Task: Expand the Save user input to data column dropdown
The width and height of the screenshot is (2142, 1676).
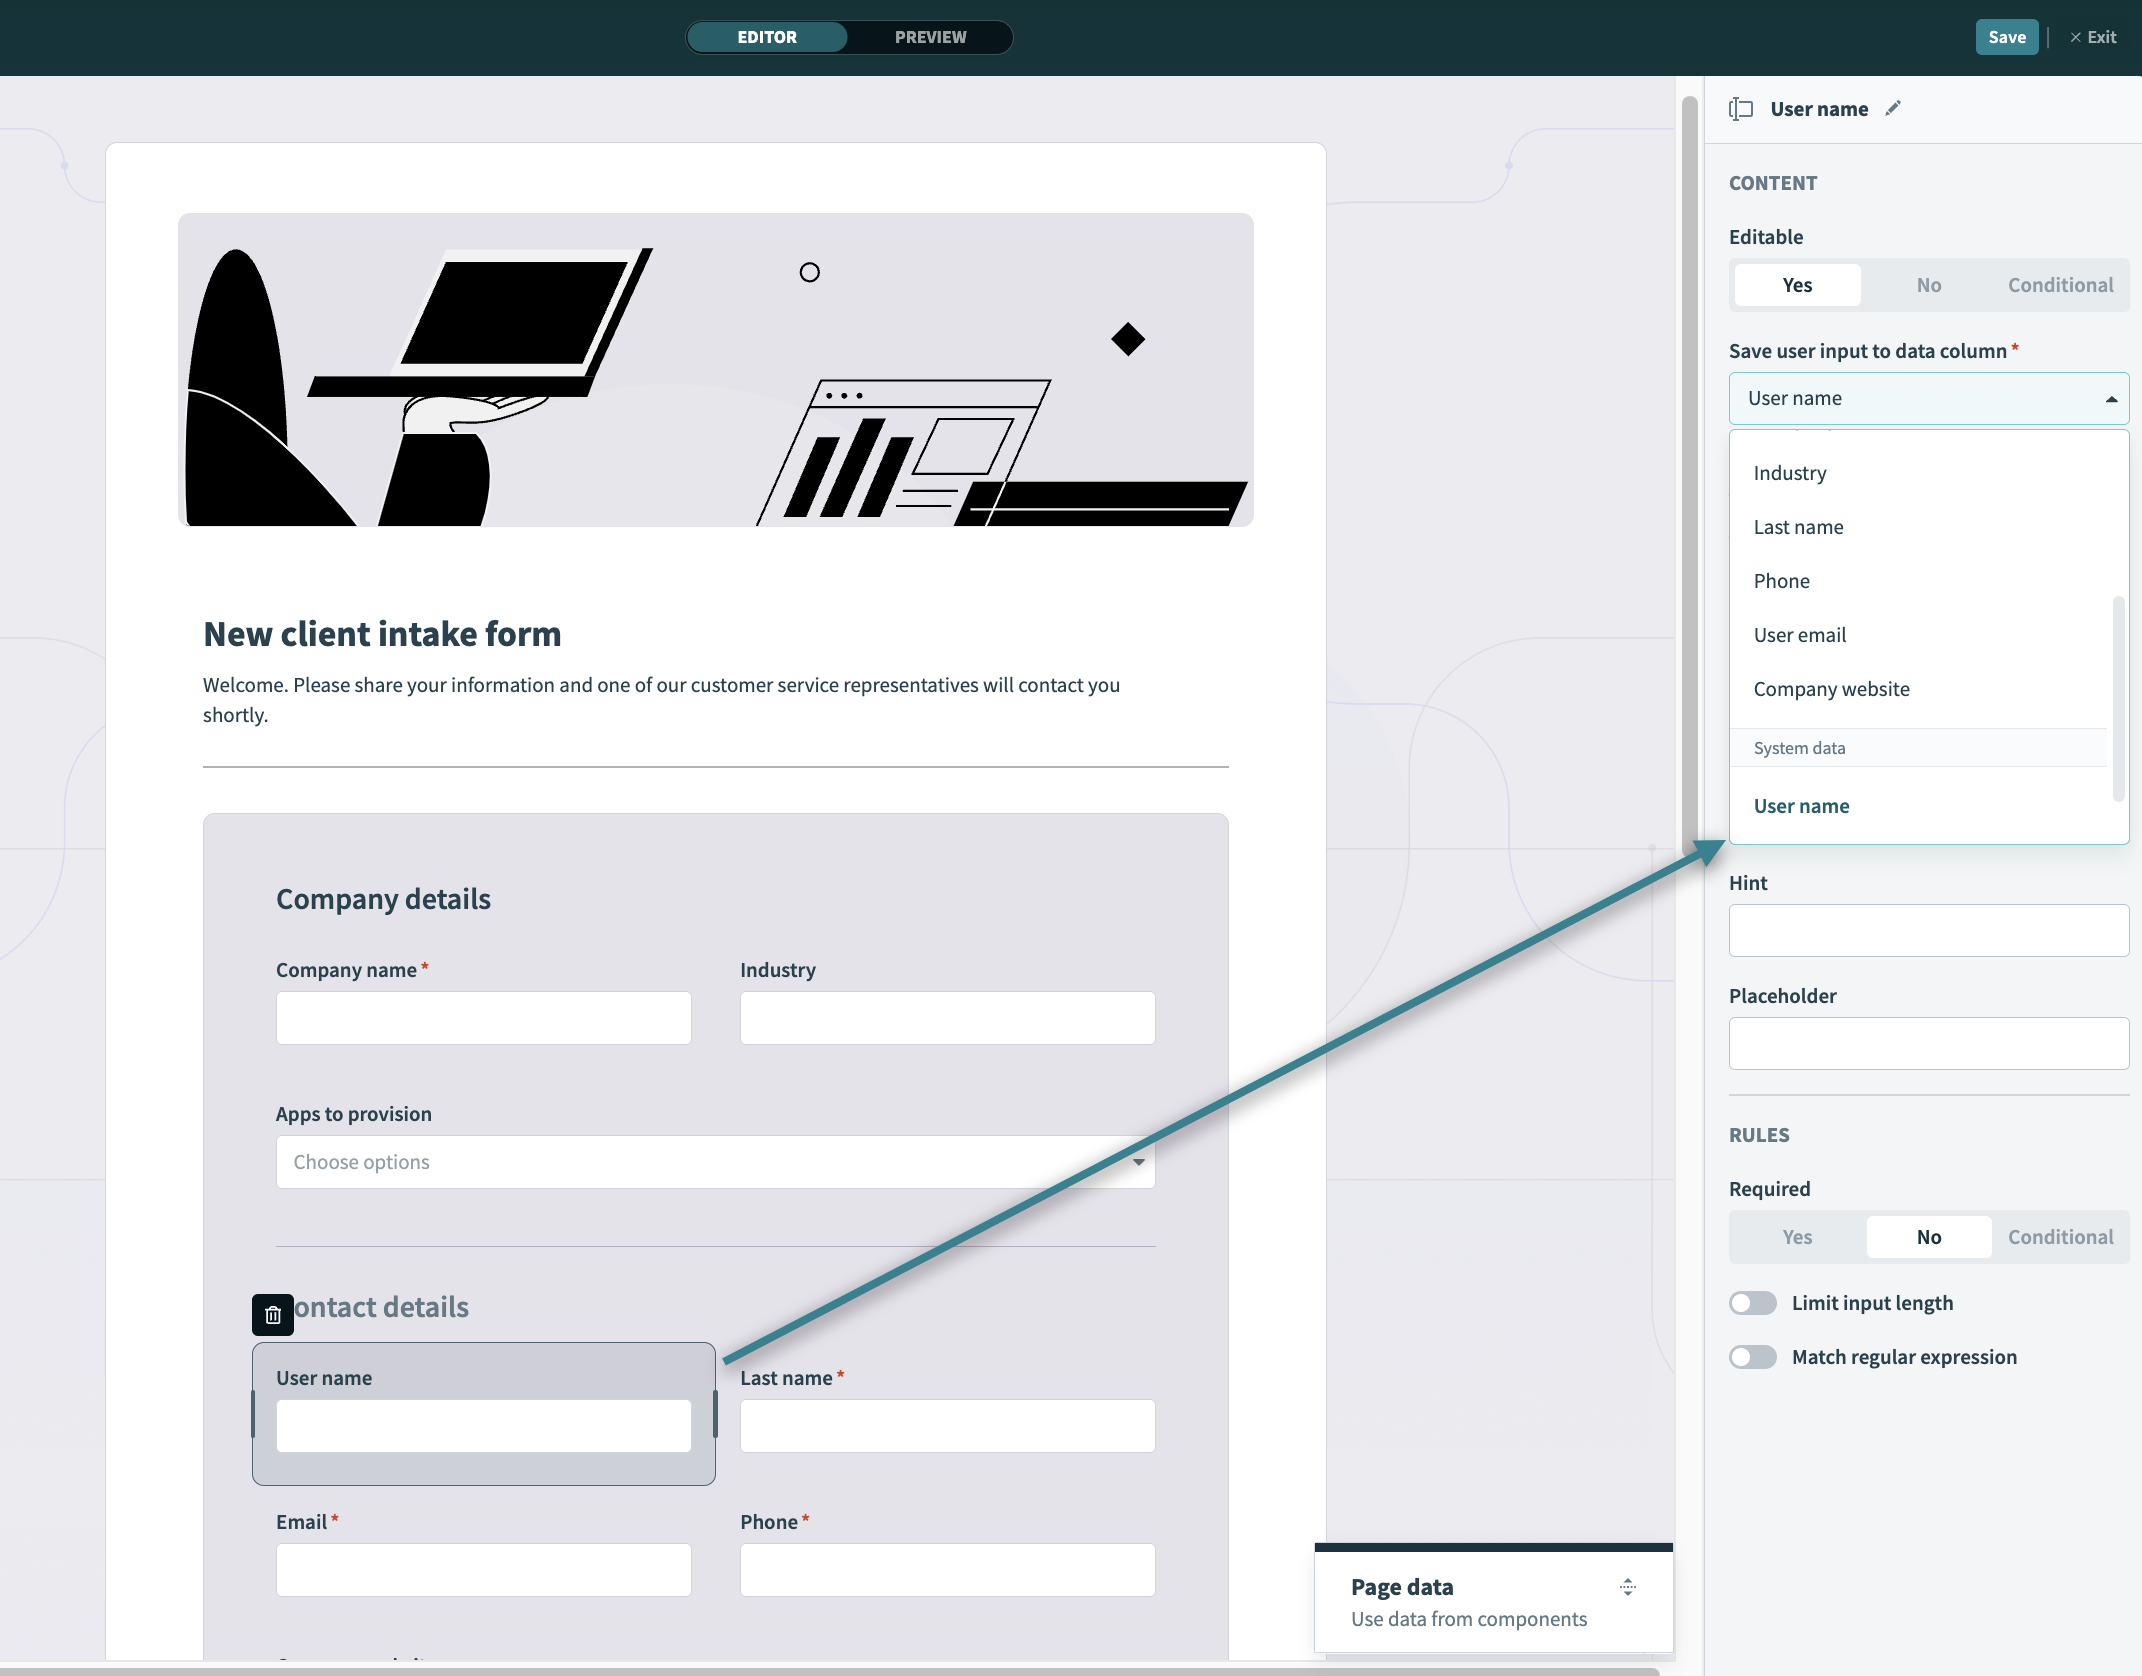Action: click(x=1928, y=396)
